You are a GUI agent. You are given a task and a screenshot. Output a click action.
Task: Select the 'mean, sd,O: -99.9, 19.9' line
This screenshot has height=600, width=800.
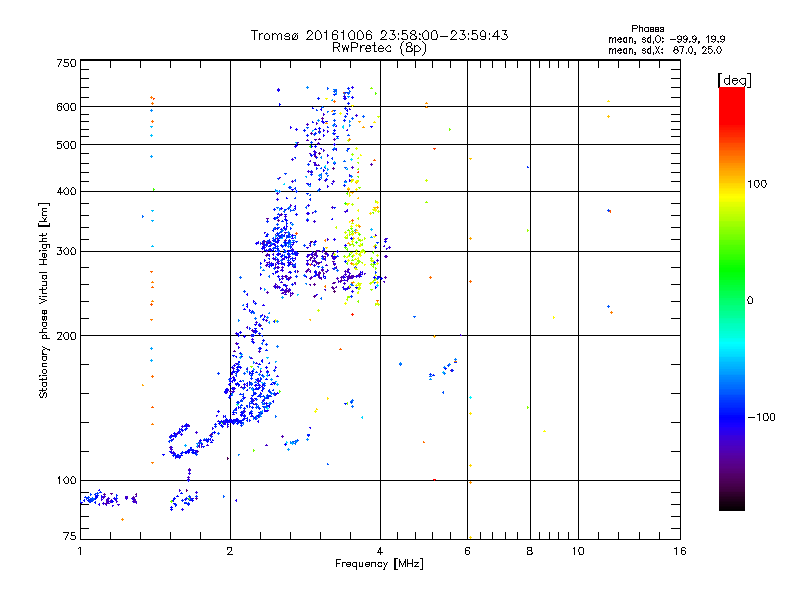coord(666,39)
